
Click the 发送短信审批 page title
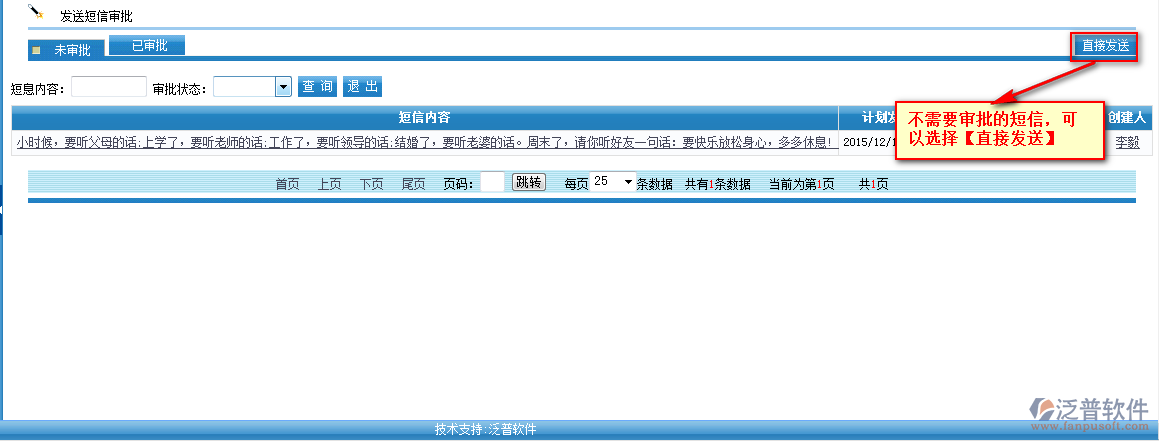click(x=97, y=16)
